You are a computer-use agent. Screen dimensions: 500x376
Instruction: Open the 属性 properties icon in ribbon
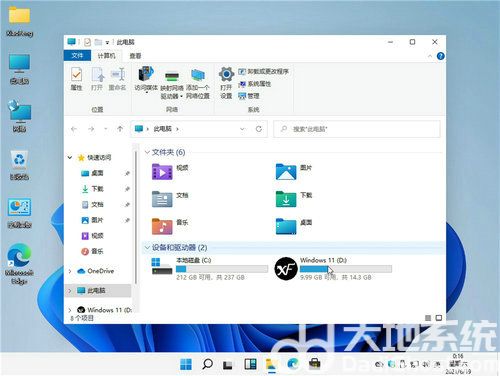[x=76, y=79]
